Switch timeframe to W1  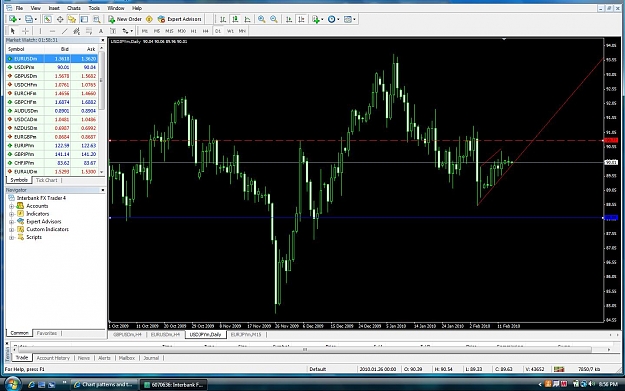click(x=230, y=31)
